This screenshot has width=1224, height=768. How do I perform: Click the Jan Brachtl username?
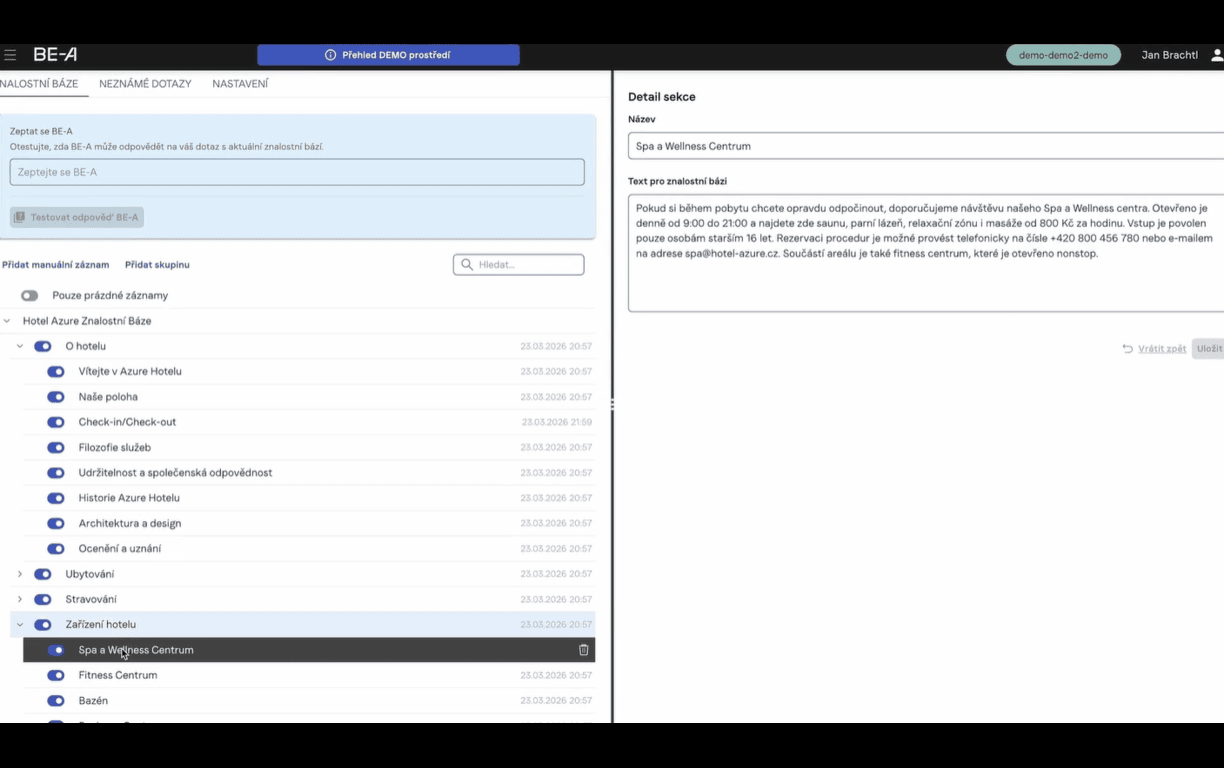(x=1169, y=55)
